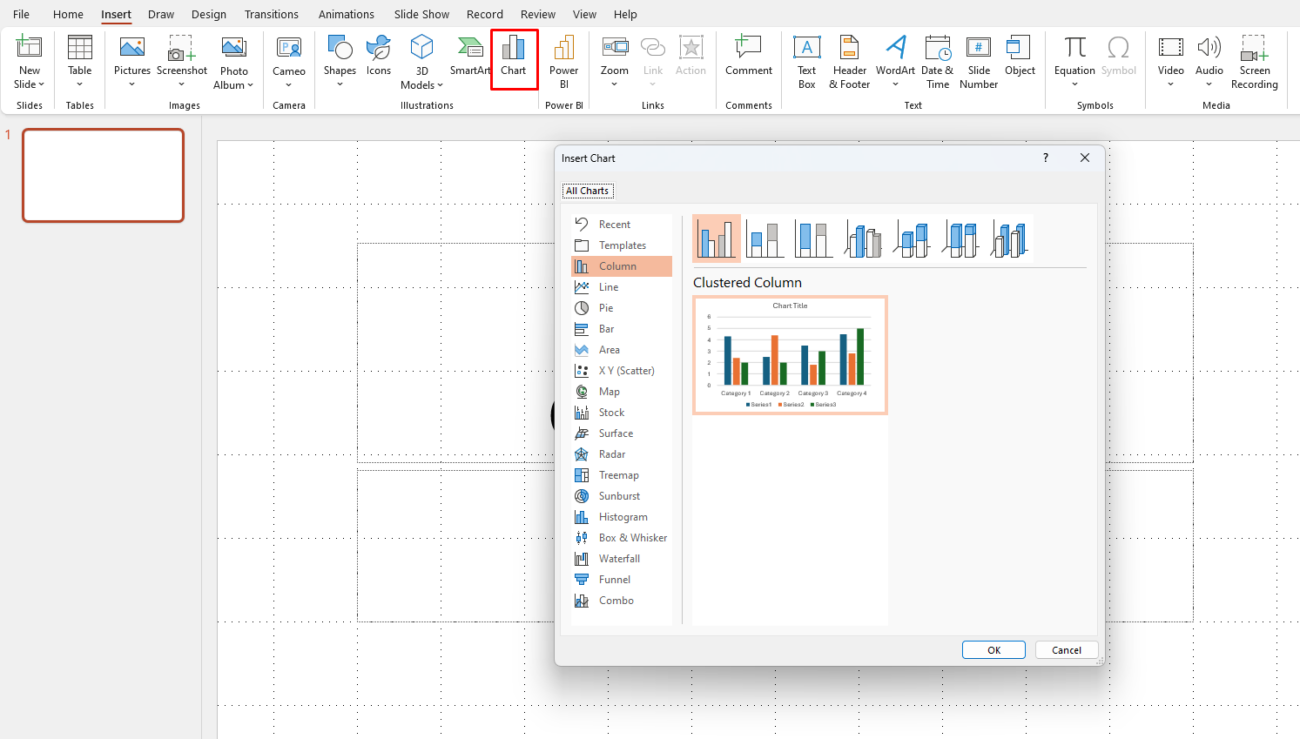Screen dimensions: 1300x739
Task: Click the Equation icon
Action: point(1075,47)
